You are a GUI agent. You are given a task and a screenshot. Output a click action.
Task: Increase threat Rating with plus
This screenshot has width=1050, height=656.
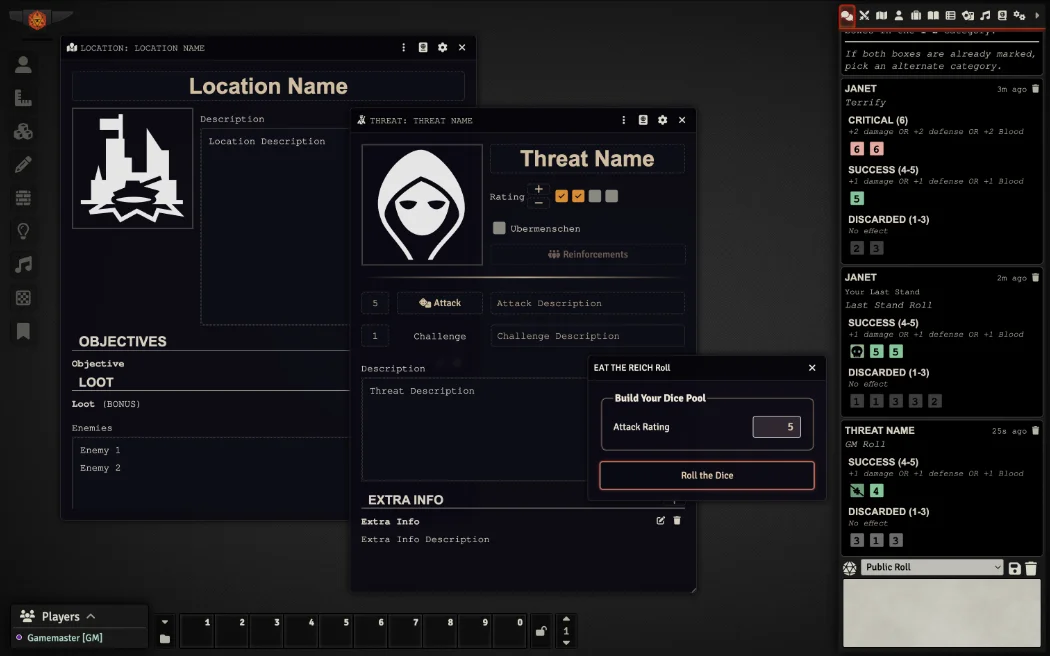coord(538,189)
